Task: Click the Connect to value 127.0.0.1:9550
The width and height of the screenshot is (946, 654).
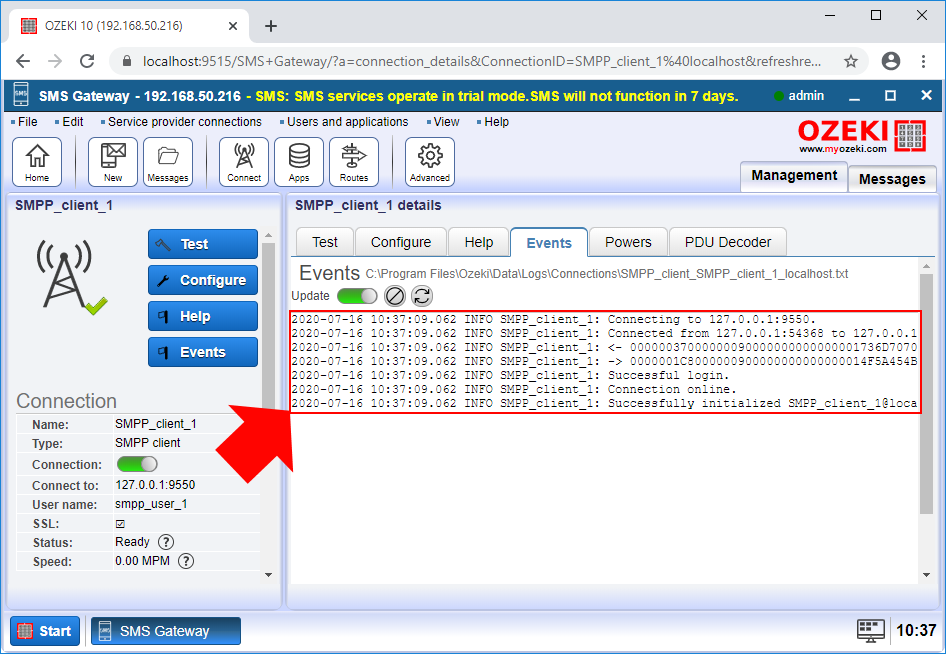Action: click(x=155, y=484)
